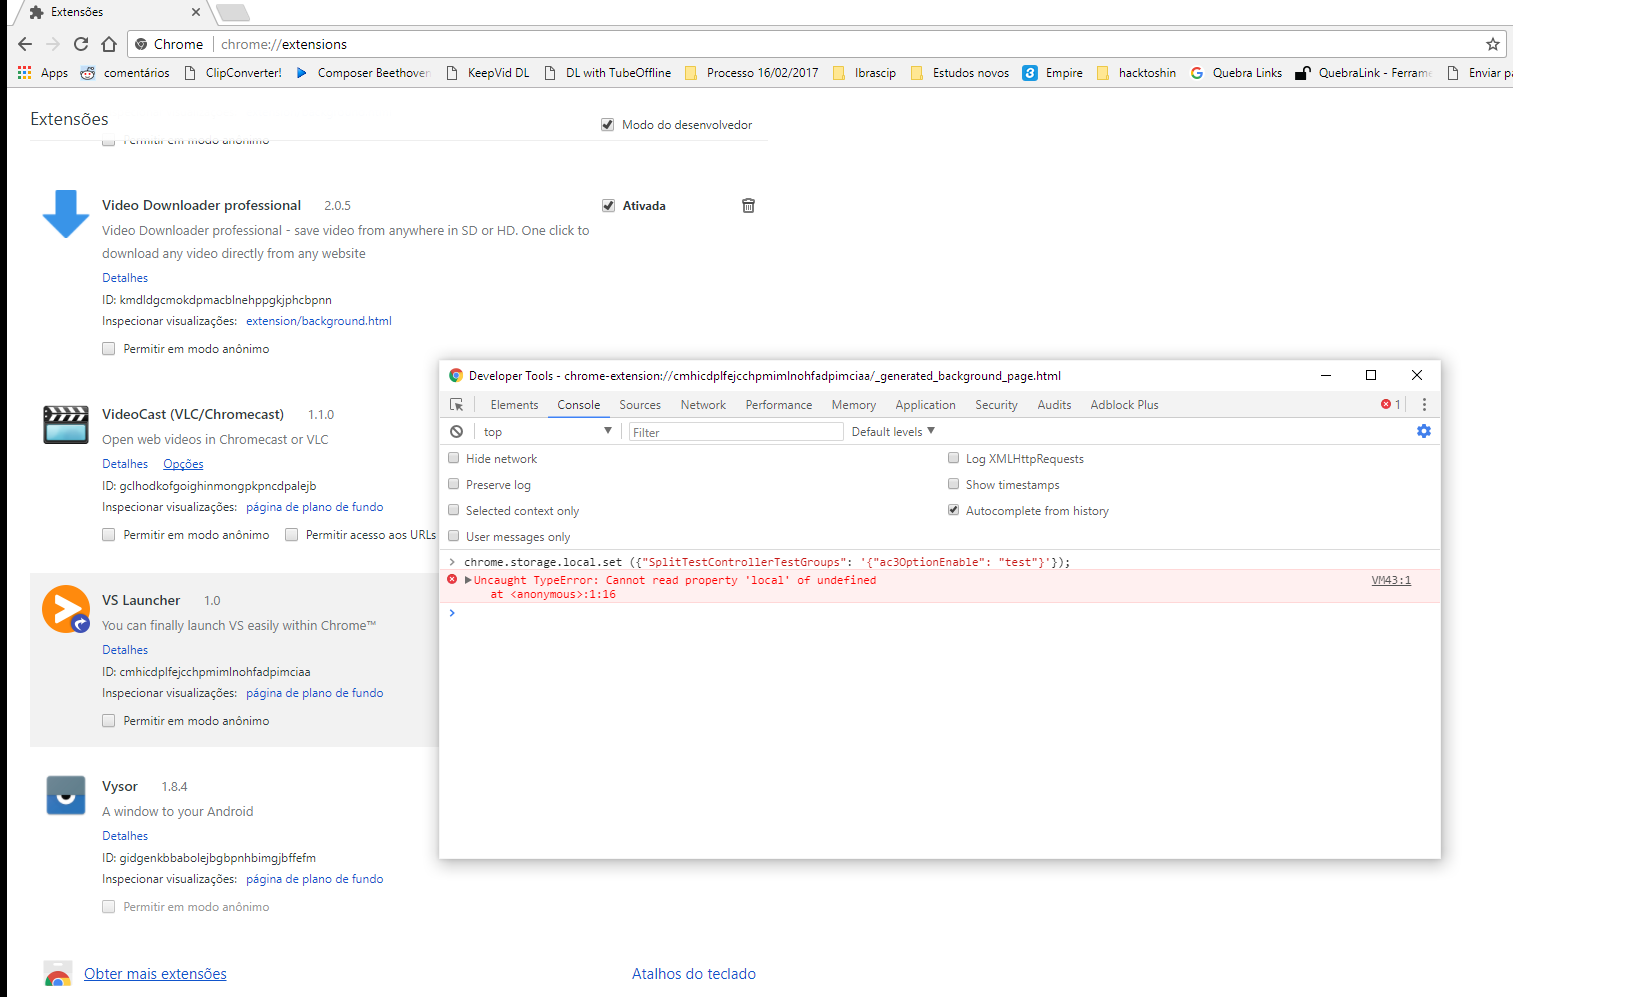Inspect extension/background.html view
The height and width of the screenshot is (997, 1629).
pyautogui.click(x=319, y=321)
